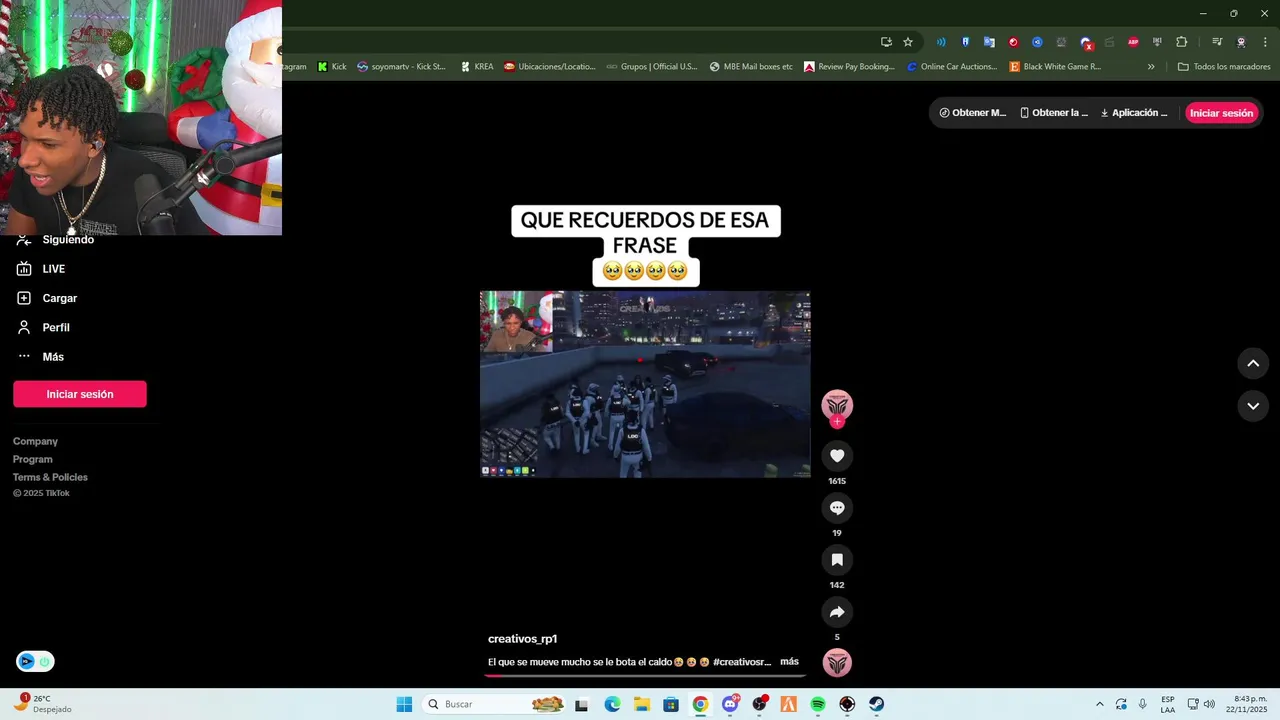Image resolution: width=1280 pixels, height=720 pixels.
Task: Open Chrome profile avatar
Action: [x=1241, y=42]
